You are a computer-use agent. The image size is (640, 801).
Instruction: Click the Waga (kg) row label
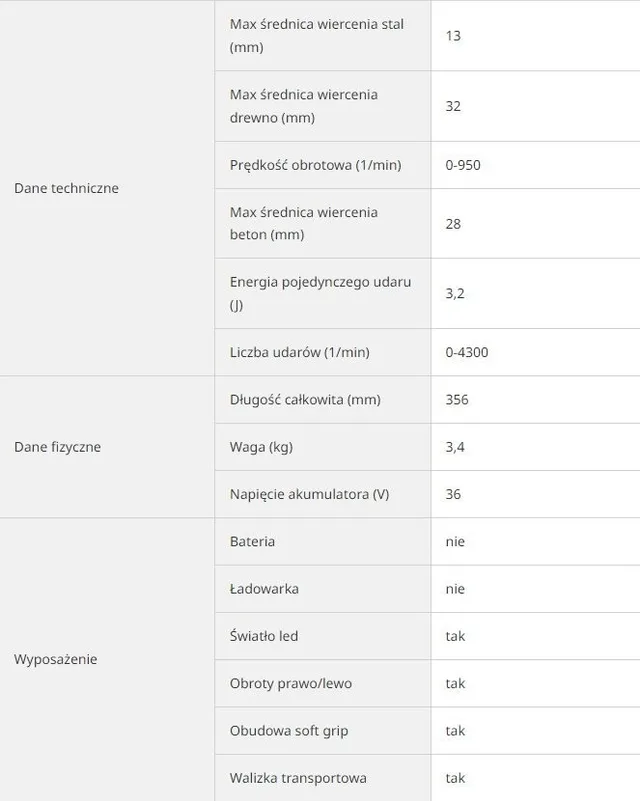click(x=262, y=447)
